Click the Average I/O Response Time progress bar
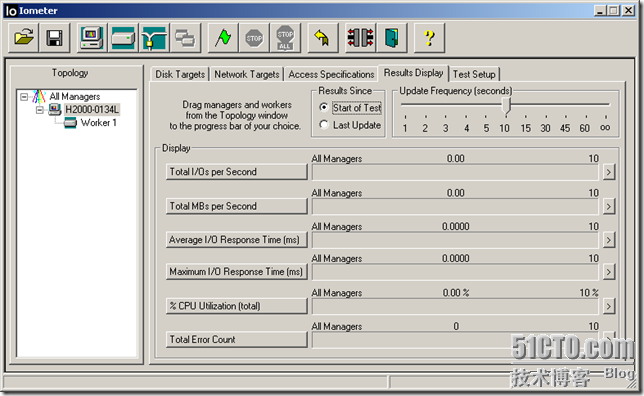 [455, 241]
